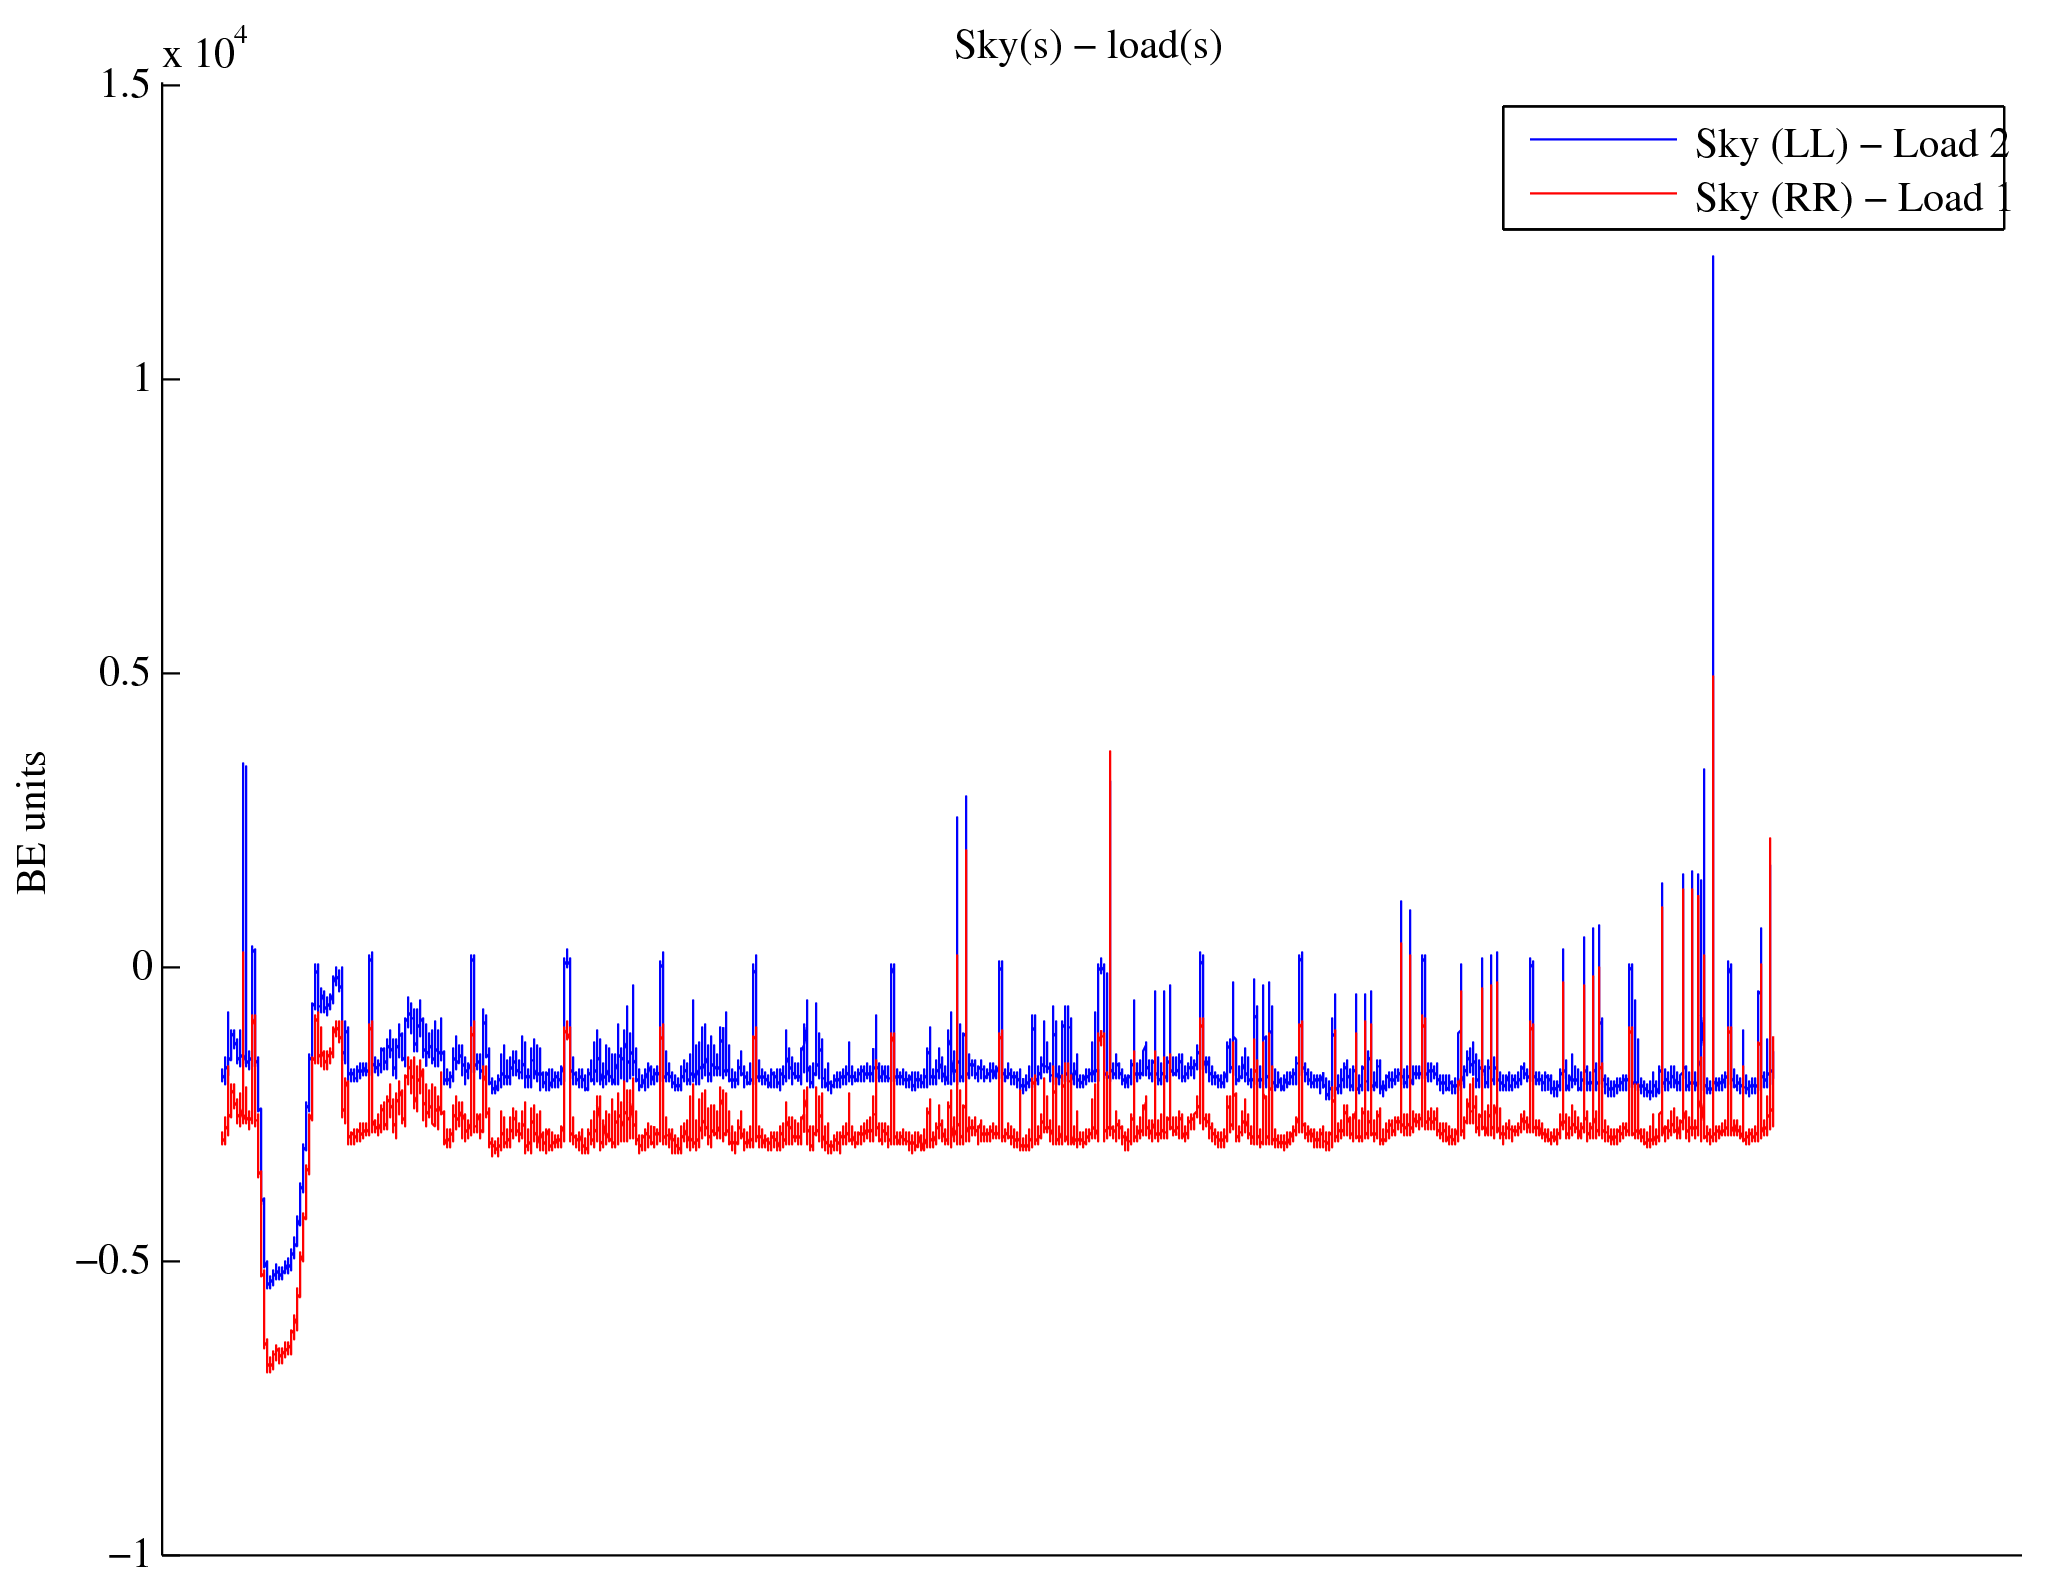Click the plot title 'Sky(s) – load(s)'
This screenshot has width=2050, height=1592.
pyautogui.click(x=1087, y=46)
